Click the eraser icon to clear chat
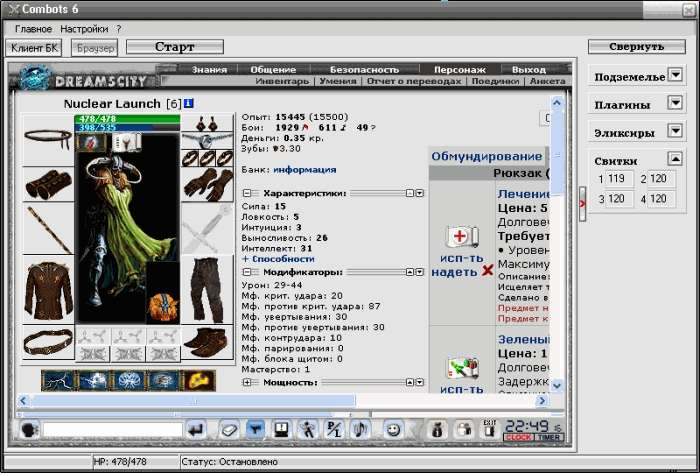700x473 pixels. pos(229,430)
